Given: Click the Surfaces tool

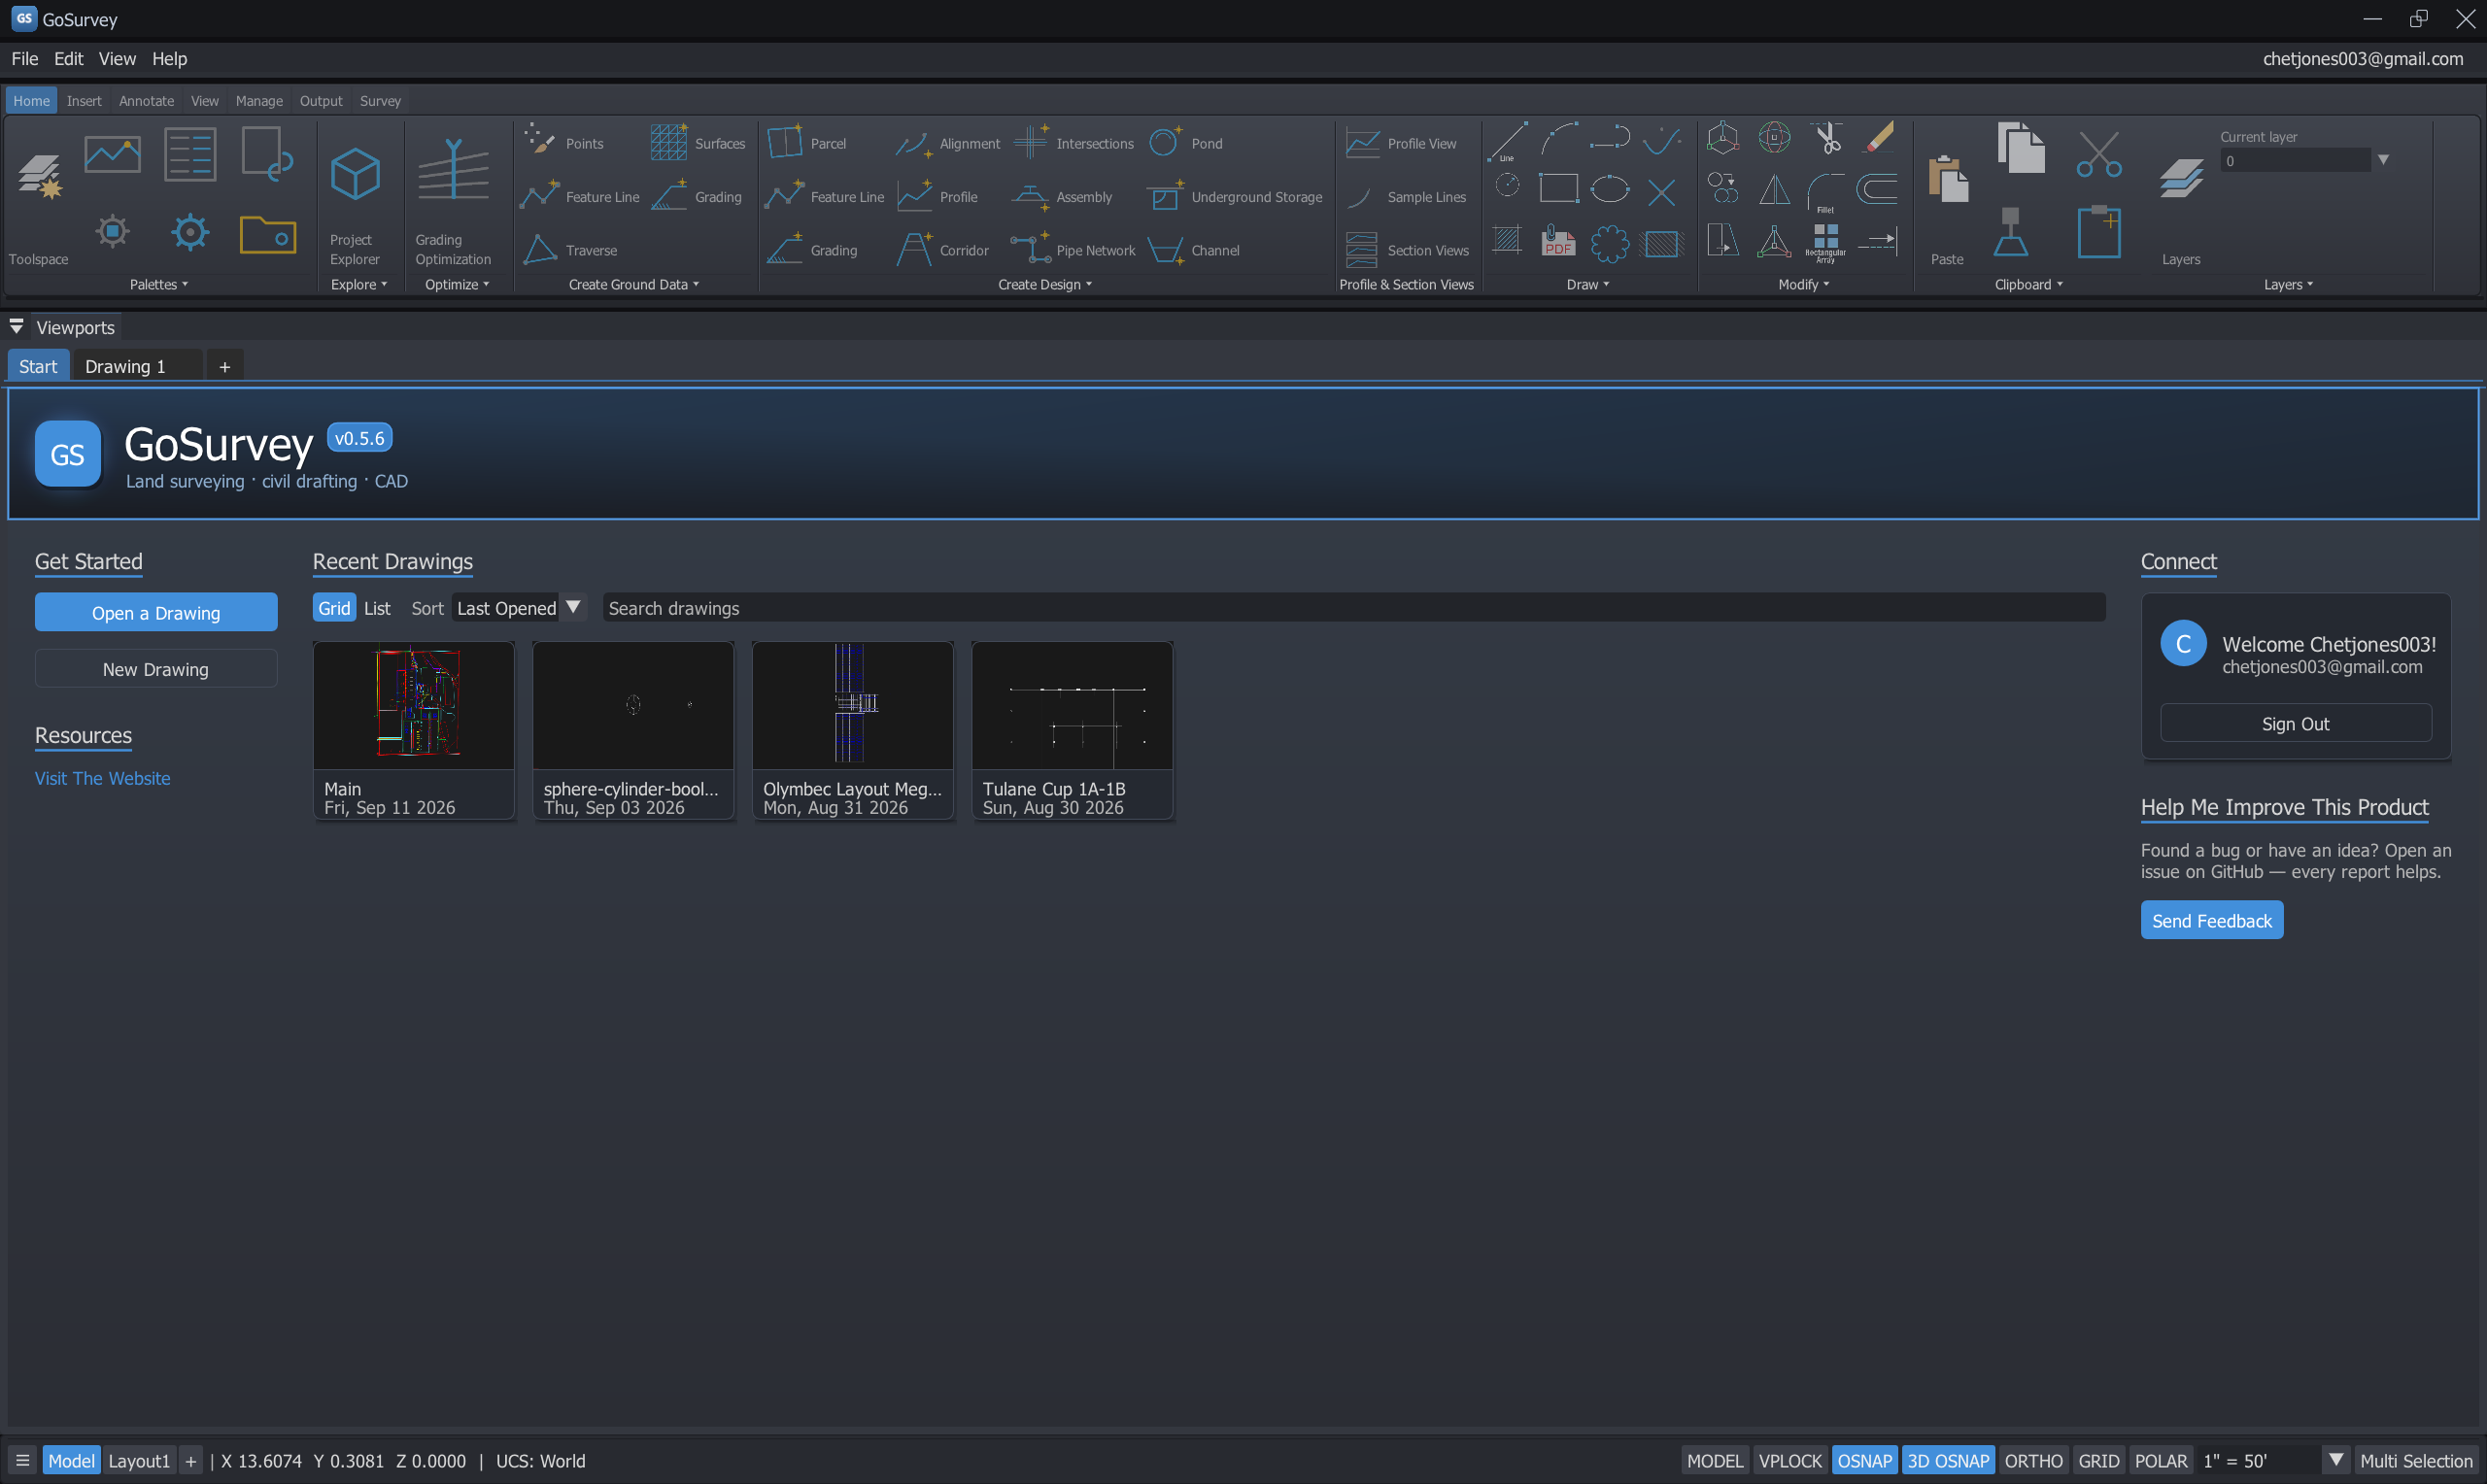Looking at the screenshot, I should point(697,142).
